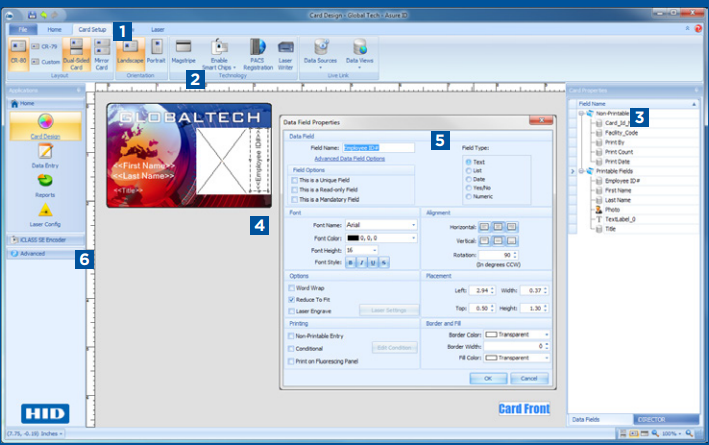Open PACS Registration
709x445 pixels.
point(259,51)
